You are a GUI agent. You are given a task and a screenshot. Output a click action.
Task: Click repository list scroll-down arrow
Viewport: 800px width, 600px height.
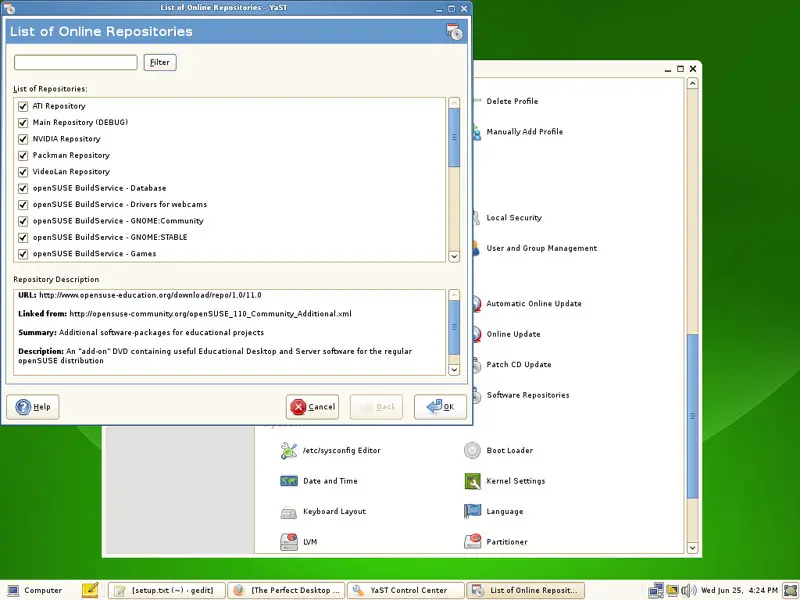454,256
